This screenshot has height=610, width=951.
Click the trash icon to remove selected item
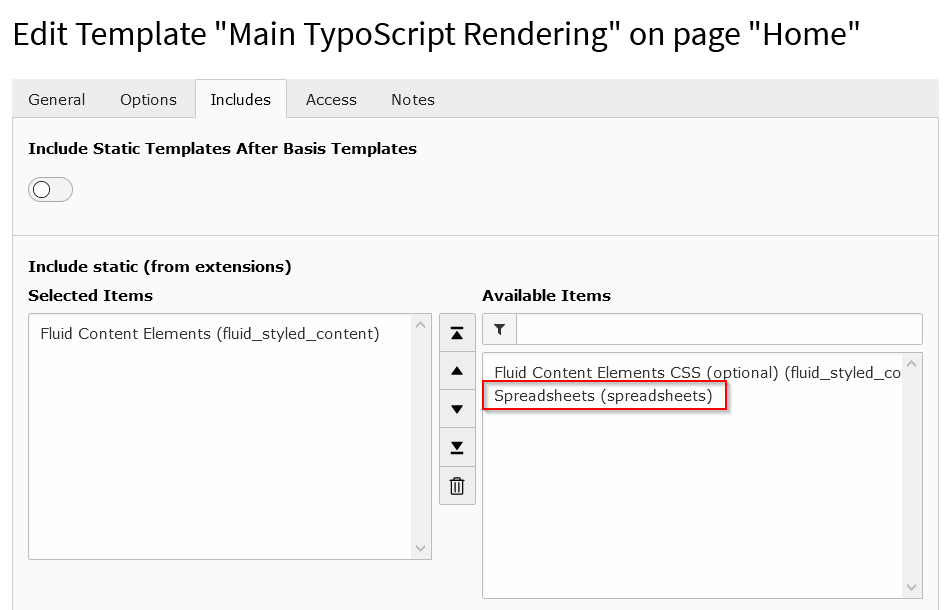point(457,486)
